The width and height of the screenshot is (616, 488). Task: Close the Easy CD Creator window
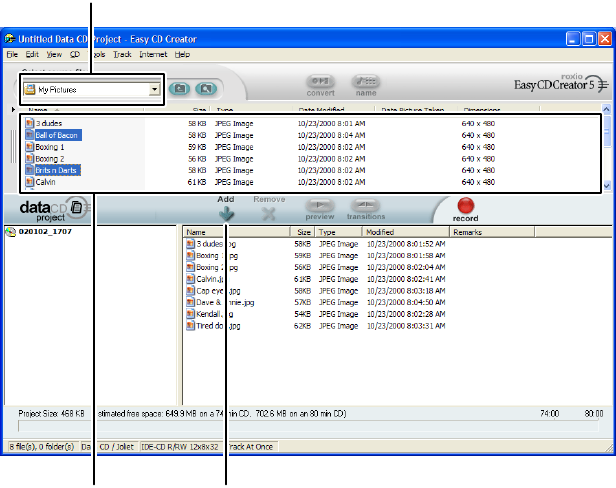[604, 39]
